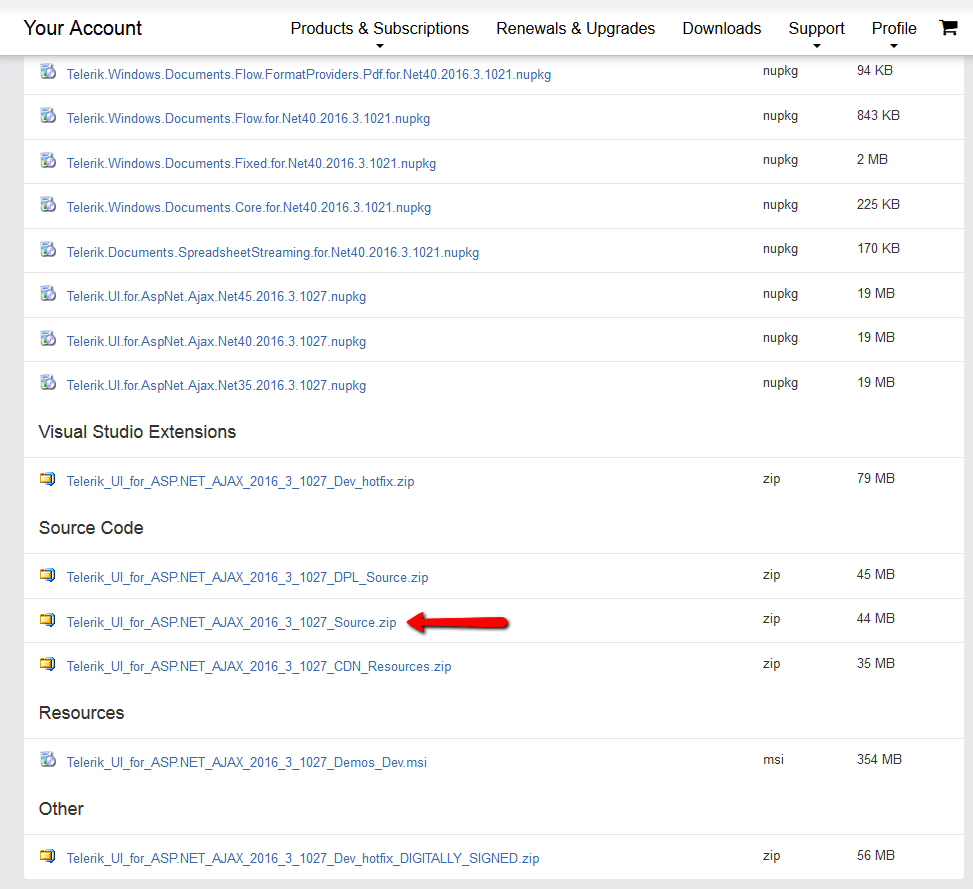
Task: Click the package icon beside SpreadsheetStreaming nupkg
Action: tap(48, 250)
